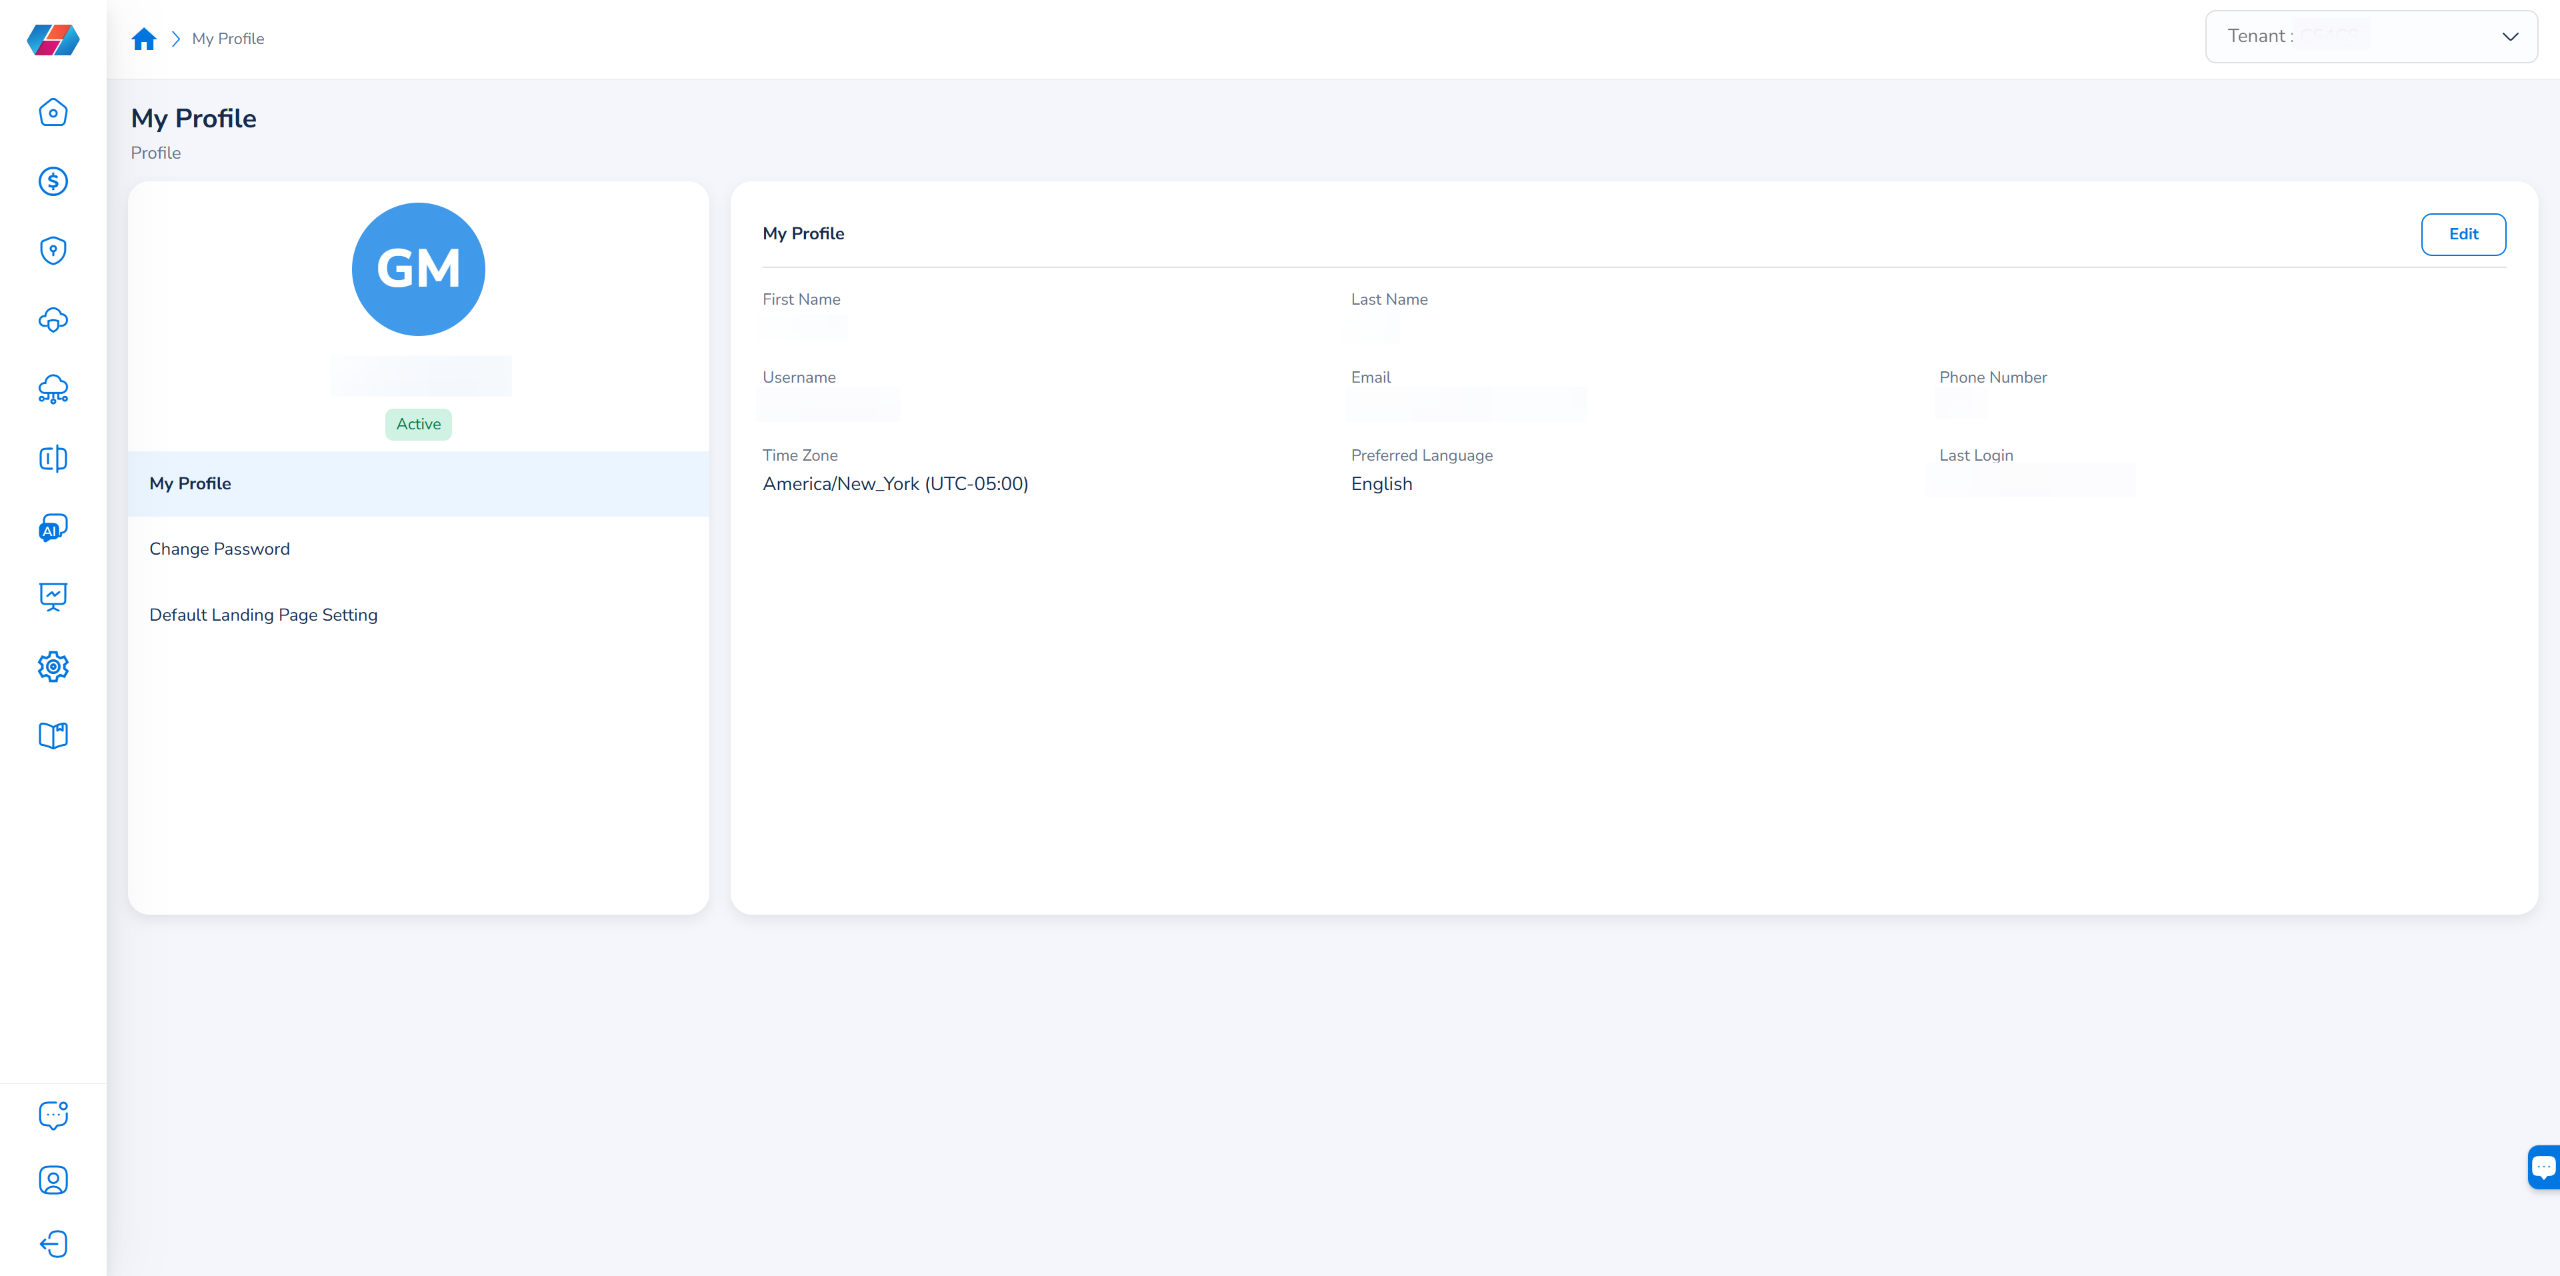Open the cloud network sidebar icon

pyautogui.click(x=53, y=389)
